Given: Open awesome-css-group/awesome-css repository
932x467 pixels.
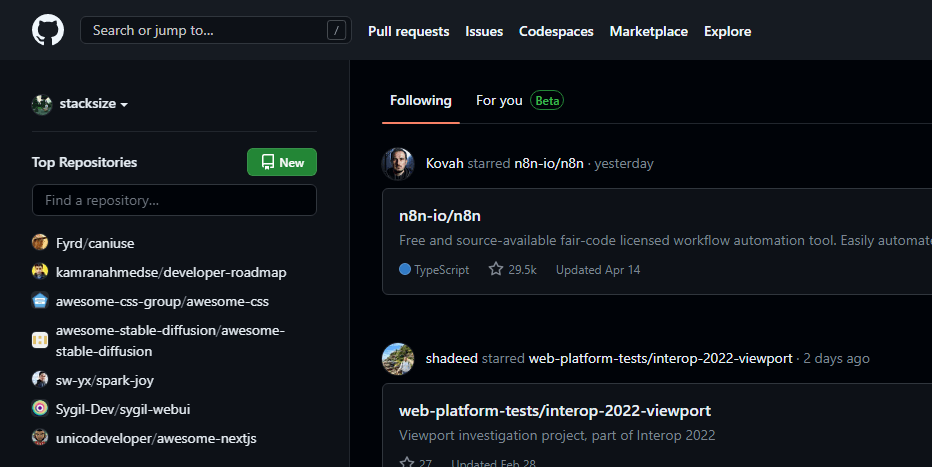Looking at the screenshot, I should click(x=162, y=302).
